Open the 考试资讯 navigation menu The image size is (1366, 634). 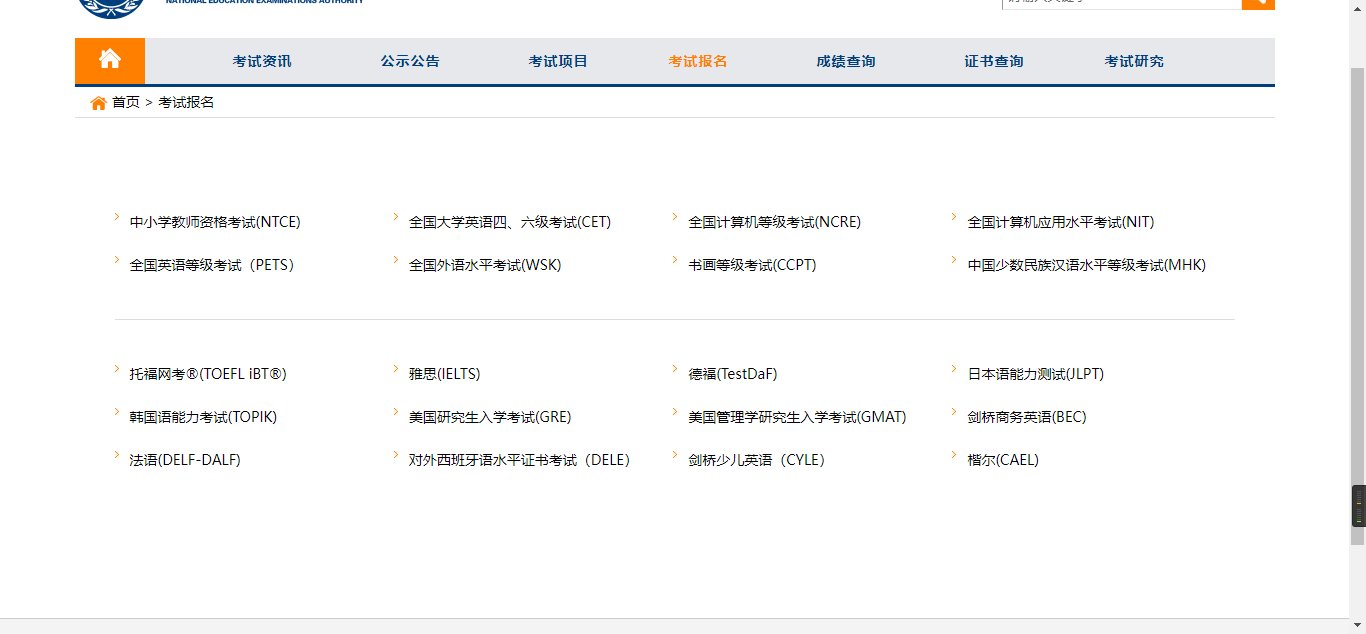point(260,60)
